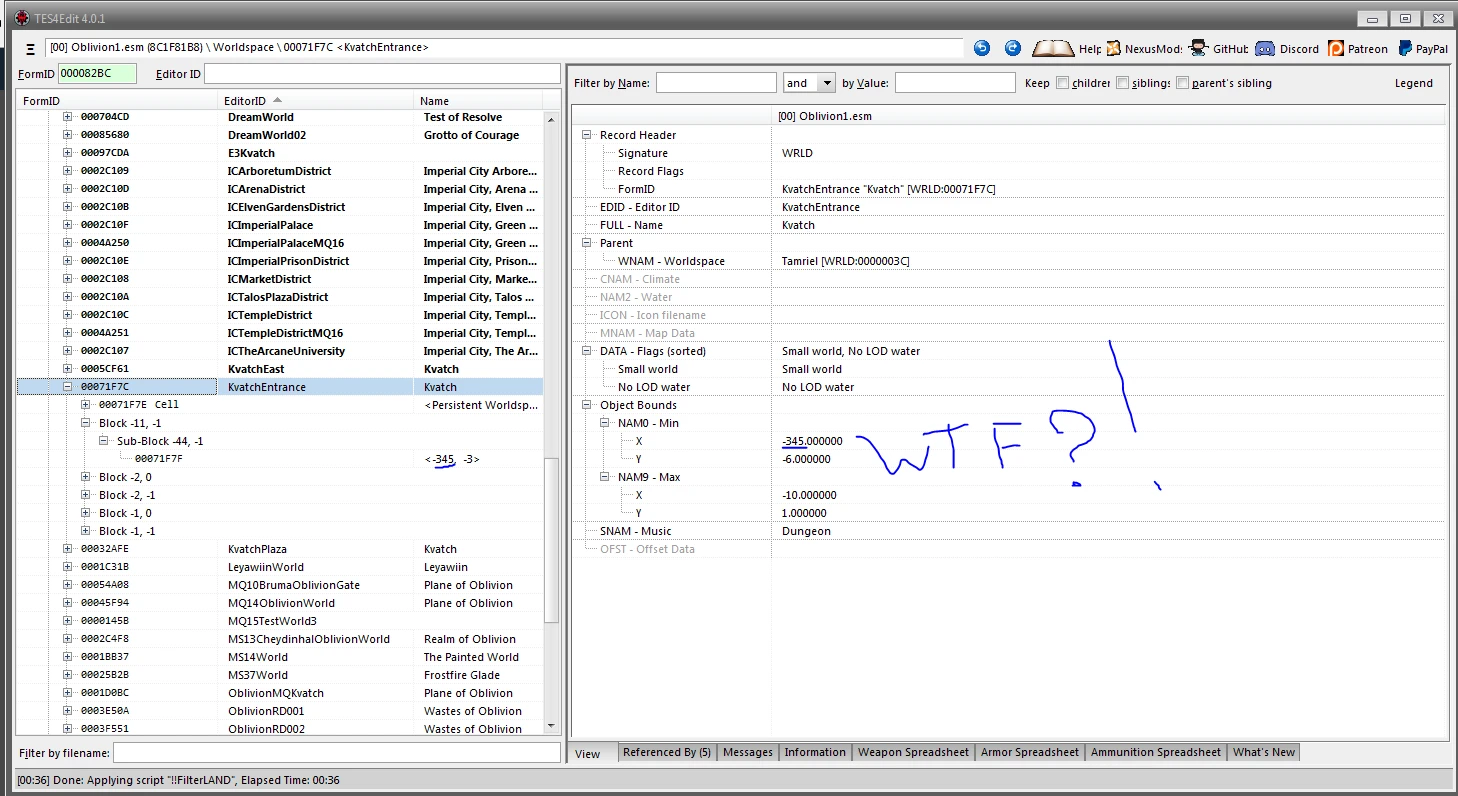
Task: Open the Patreon link icon
Action: [x=1336, y=48]
